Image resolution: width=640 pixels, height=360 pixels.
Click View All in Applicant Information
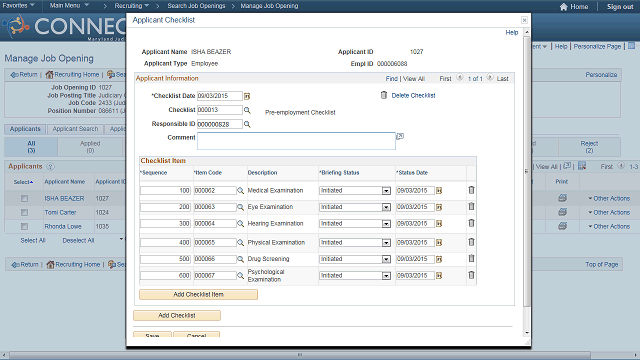click(414, 79)
